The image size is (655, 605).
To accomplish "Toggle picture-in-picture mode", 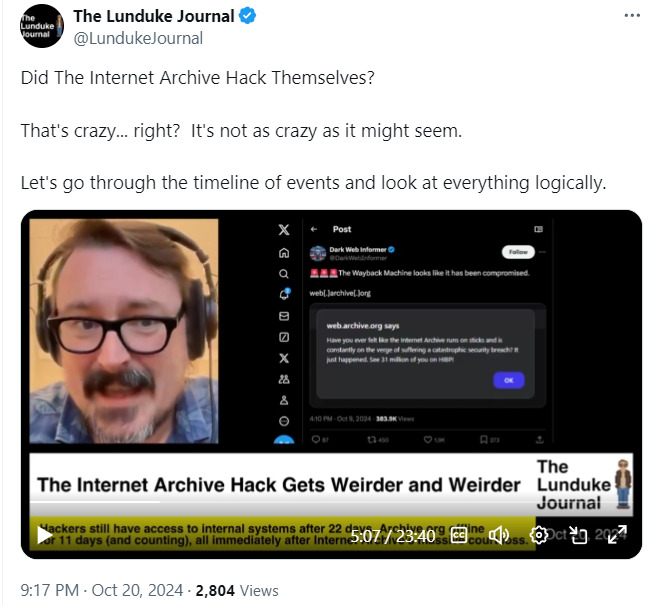I will 579,535.
